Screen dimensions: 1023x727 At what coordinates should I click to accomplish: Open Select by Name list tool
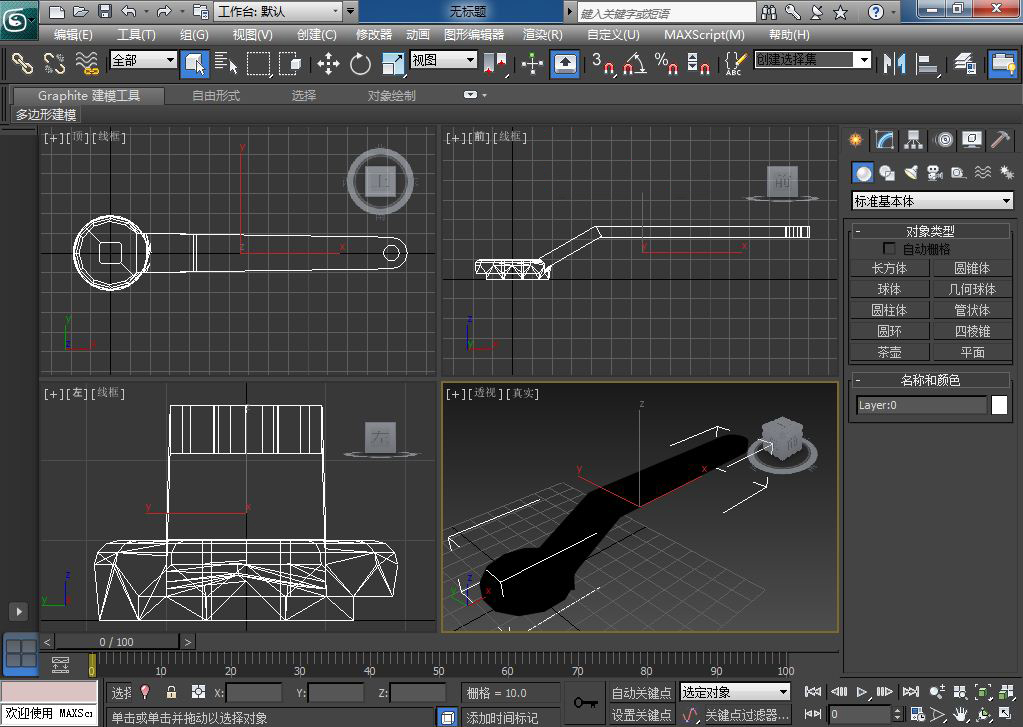pyautogui.click(x=226, y=63)
